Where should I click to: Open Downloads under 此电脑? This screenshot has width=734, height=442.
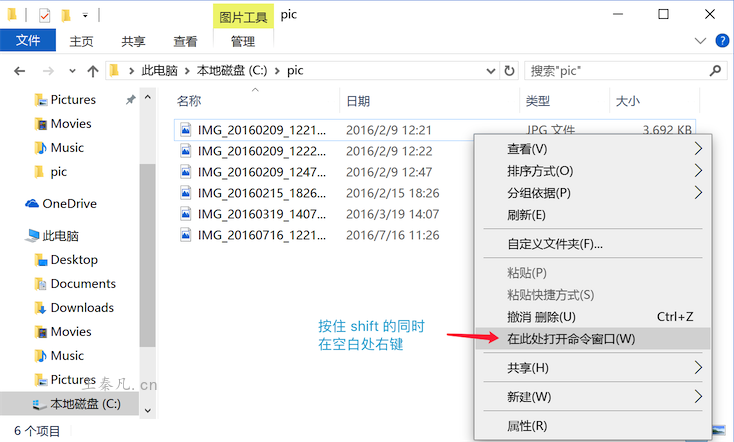(x=74, y=308)
